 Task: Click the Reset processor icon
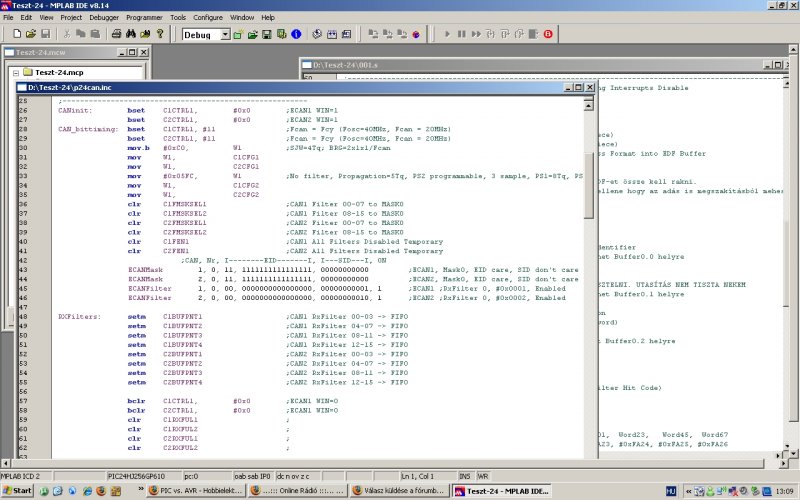click(533, 34)
